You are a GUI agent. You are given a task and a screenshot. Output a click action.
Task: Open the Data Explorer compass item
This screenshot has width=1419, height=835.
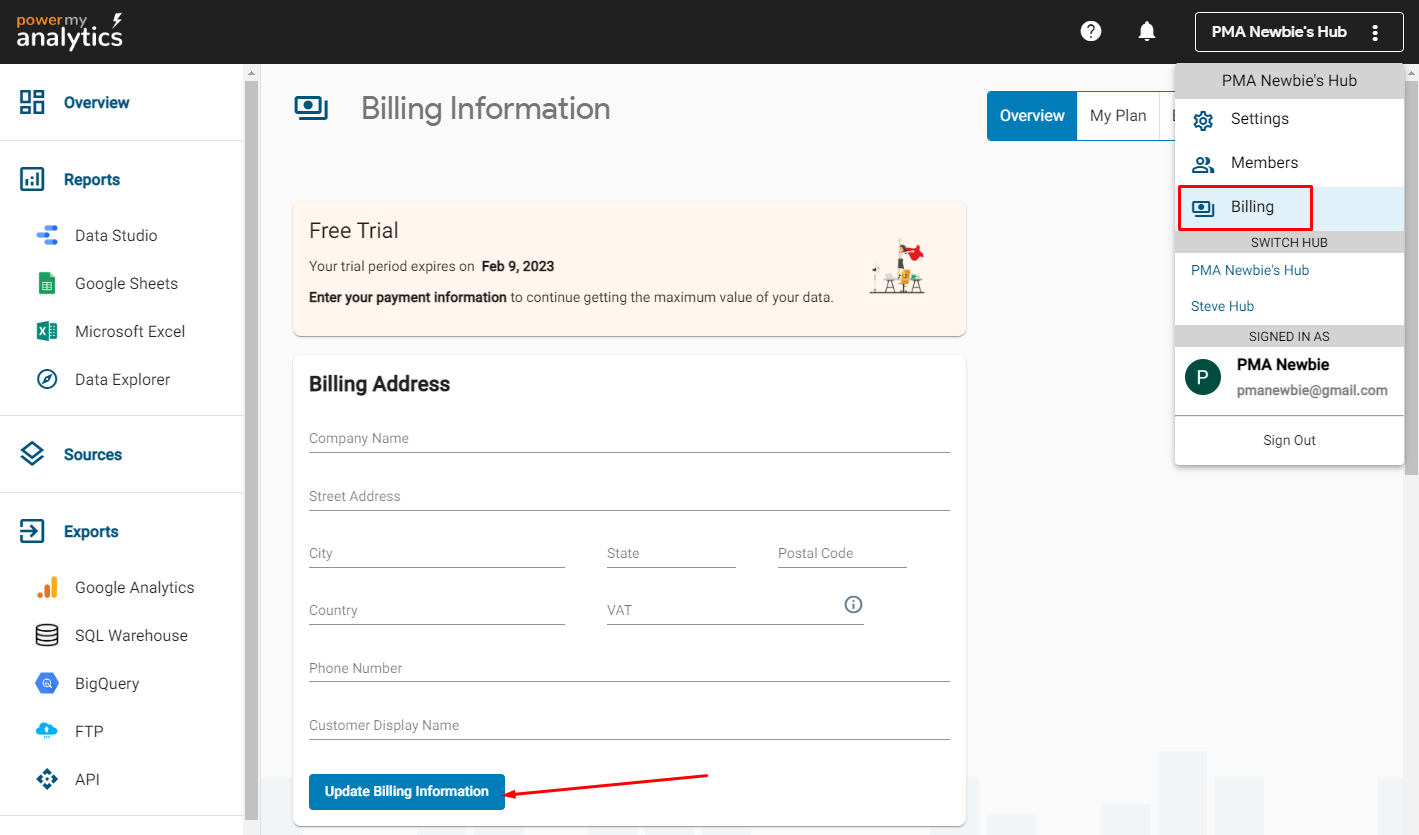(122, 380)
